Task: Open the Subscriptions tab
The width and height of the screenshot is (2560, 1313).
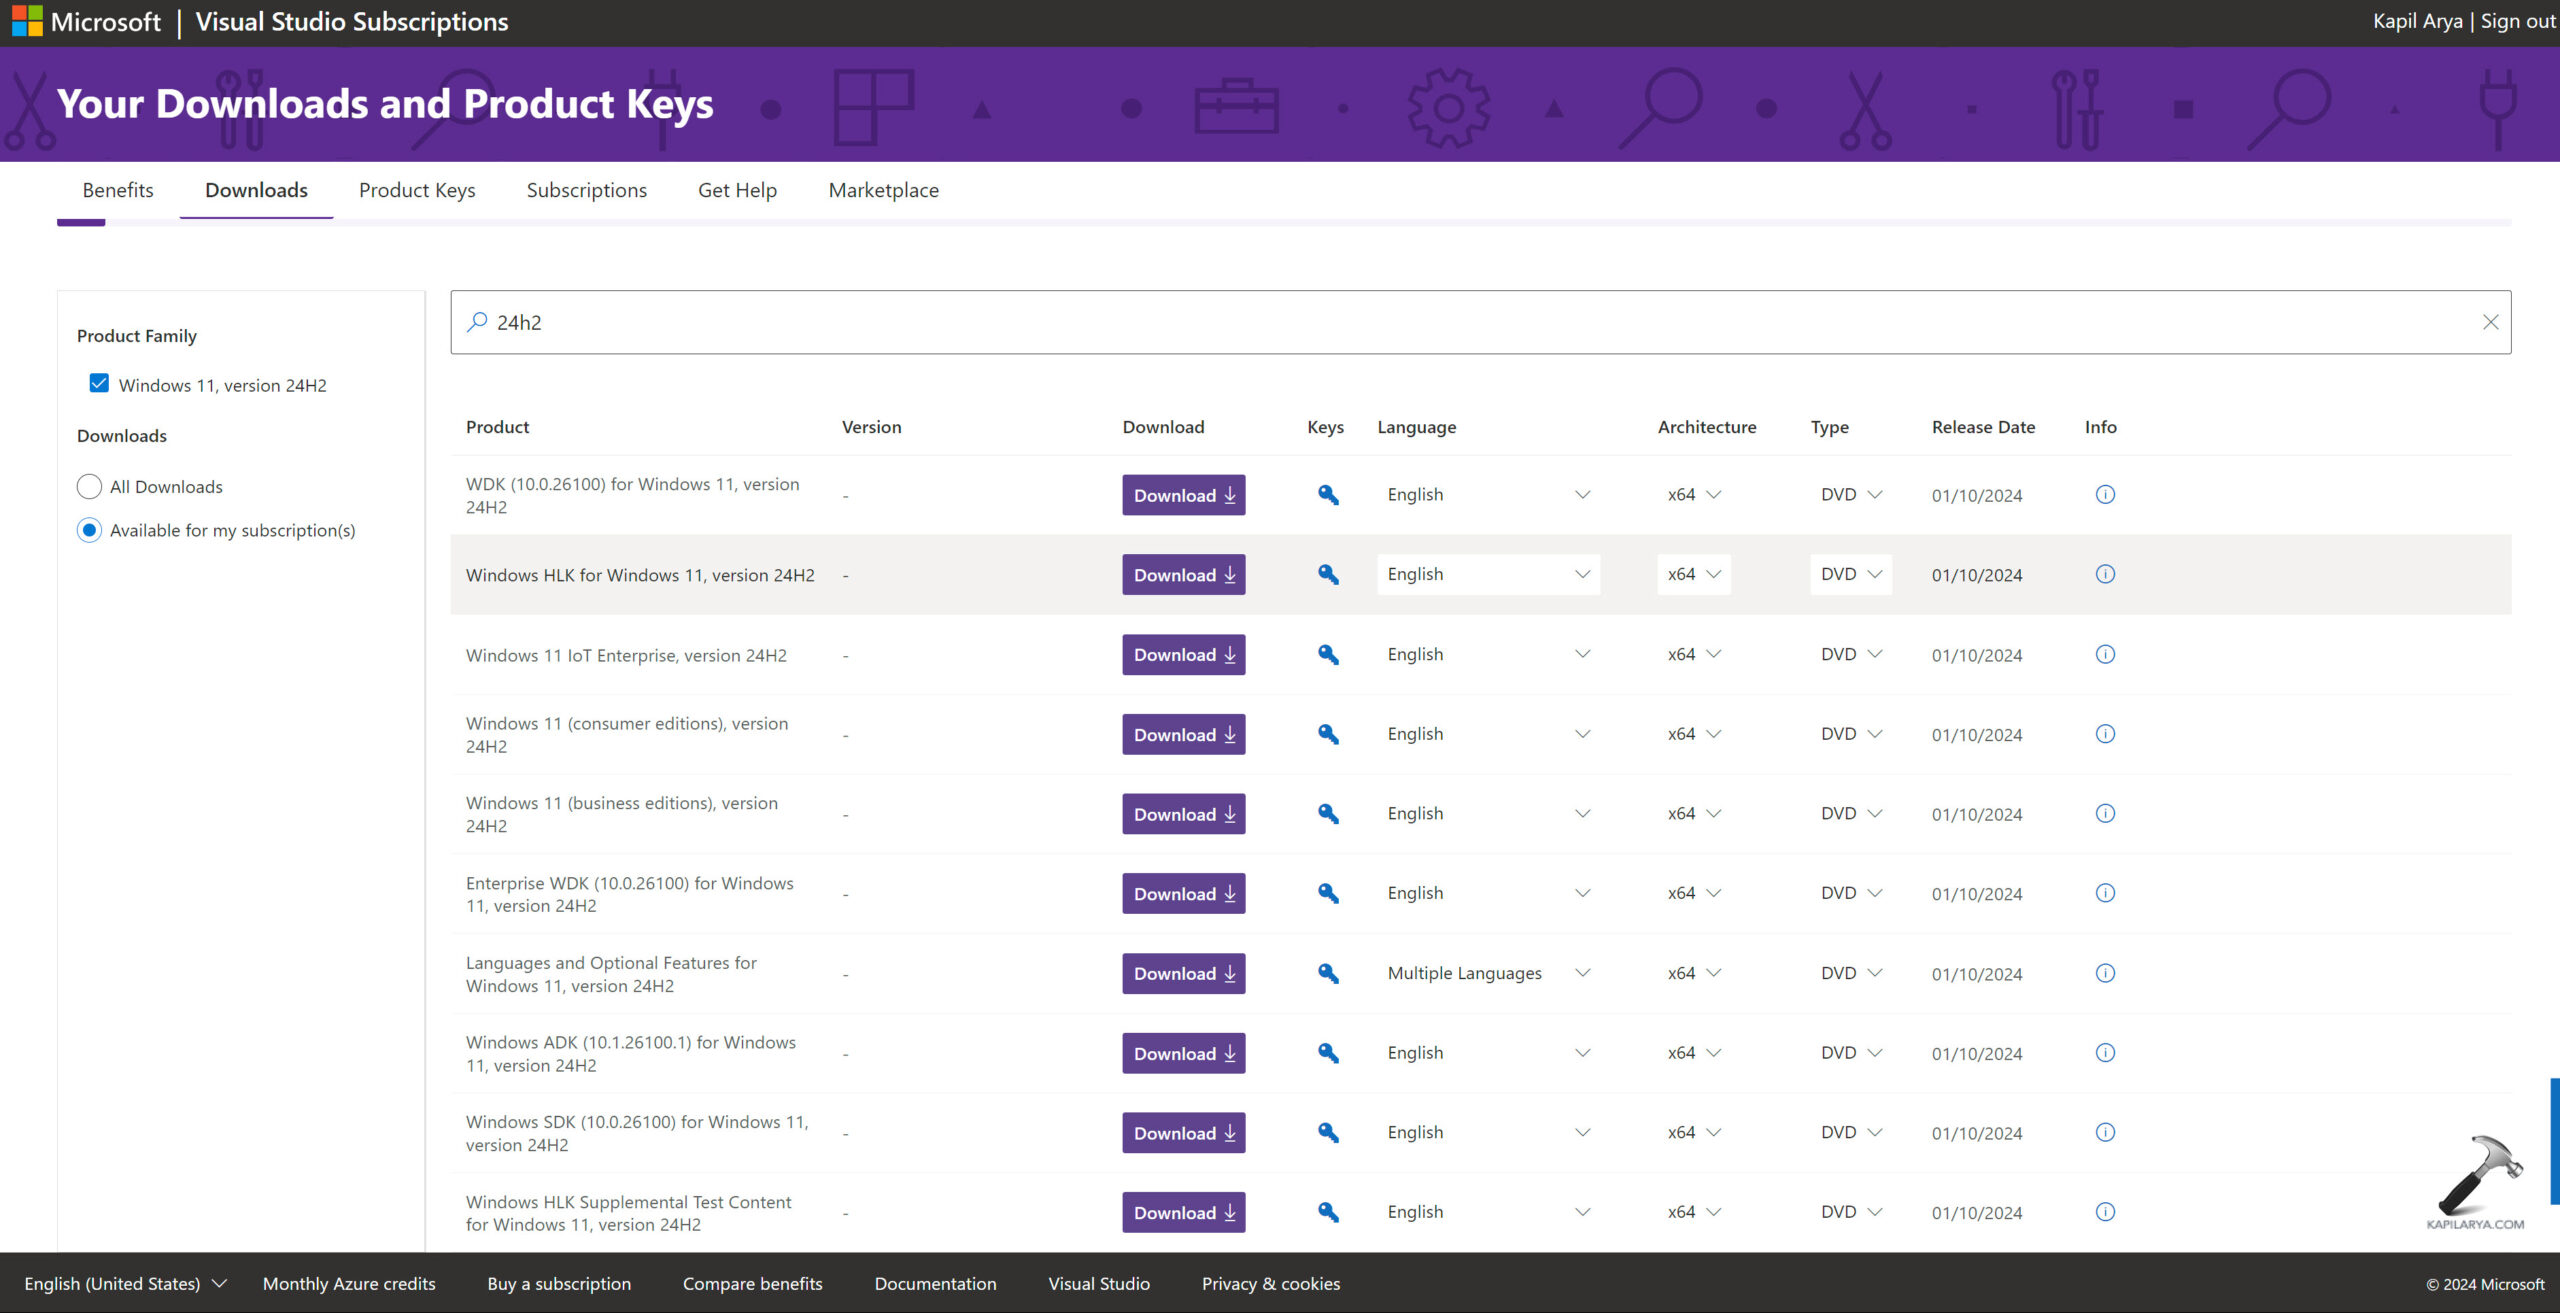Action: pos(586,190)
